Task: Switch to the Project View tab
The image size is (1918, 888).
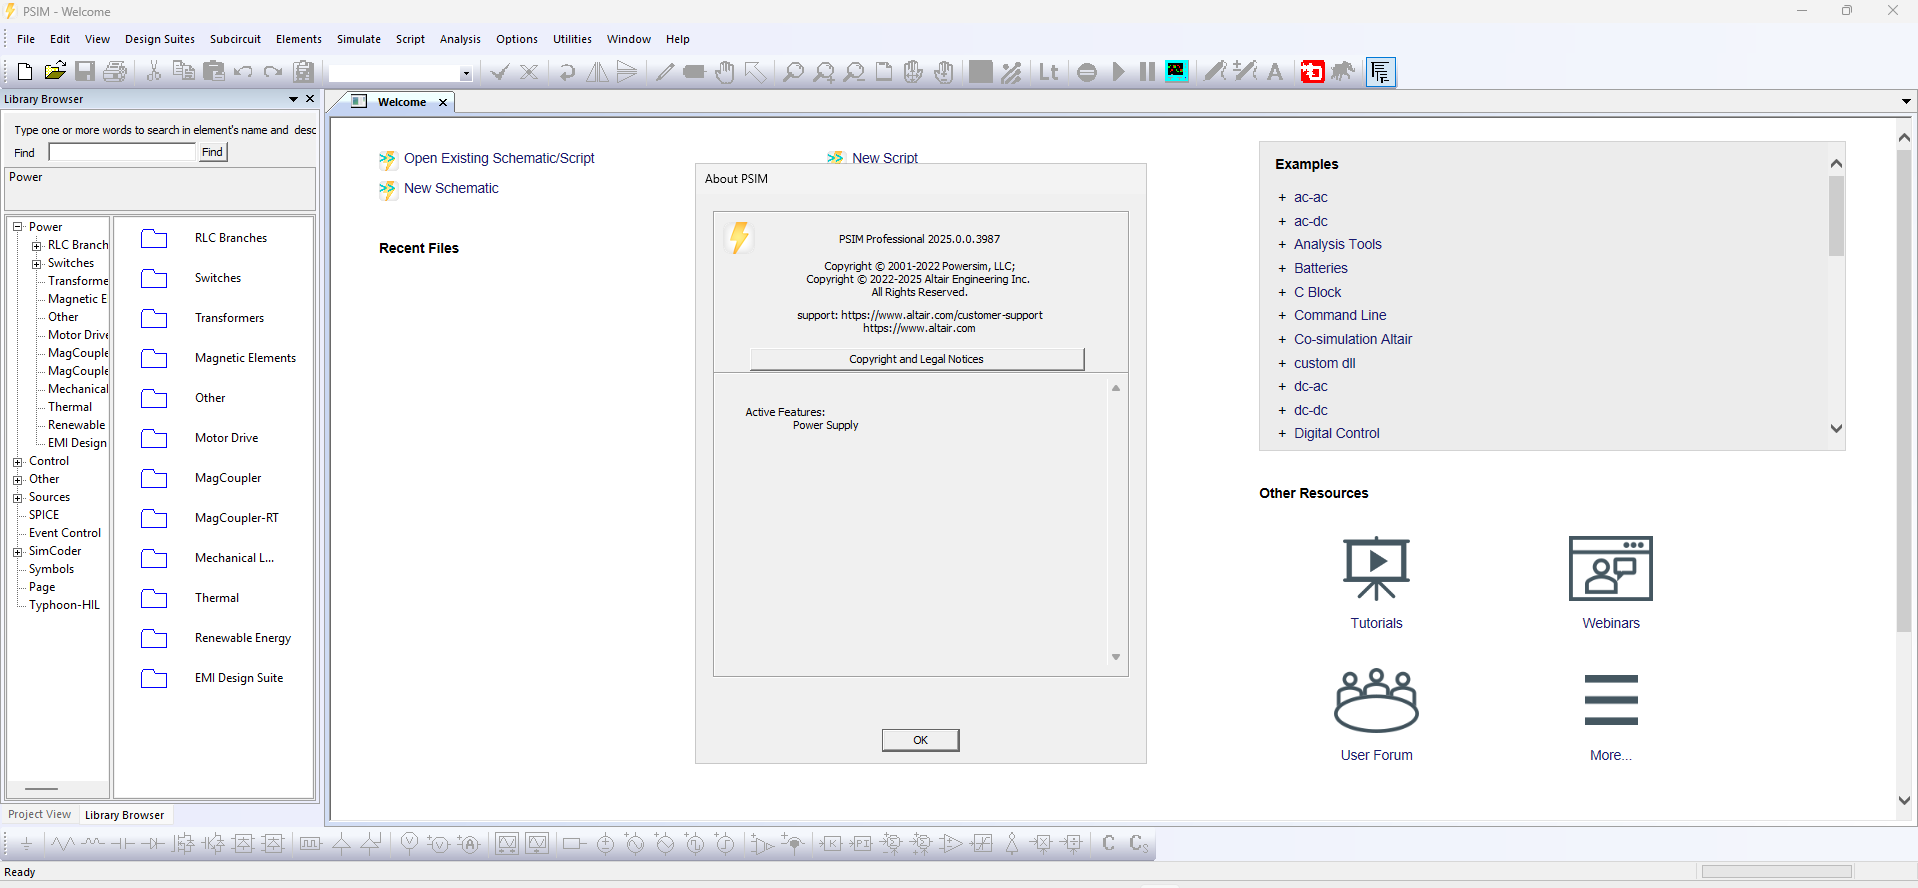Action: coord(40,815)
